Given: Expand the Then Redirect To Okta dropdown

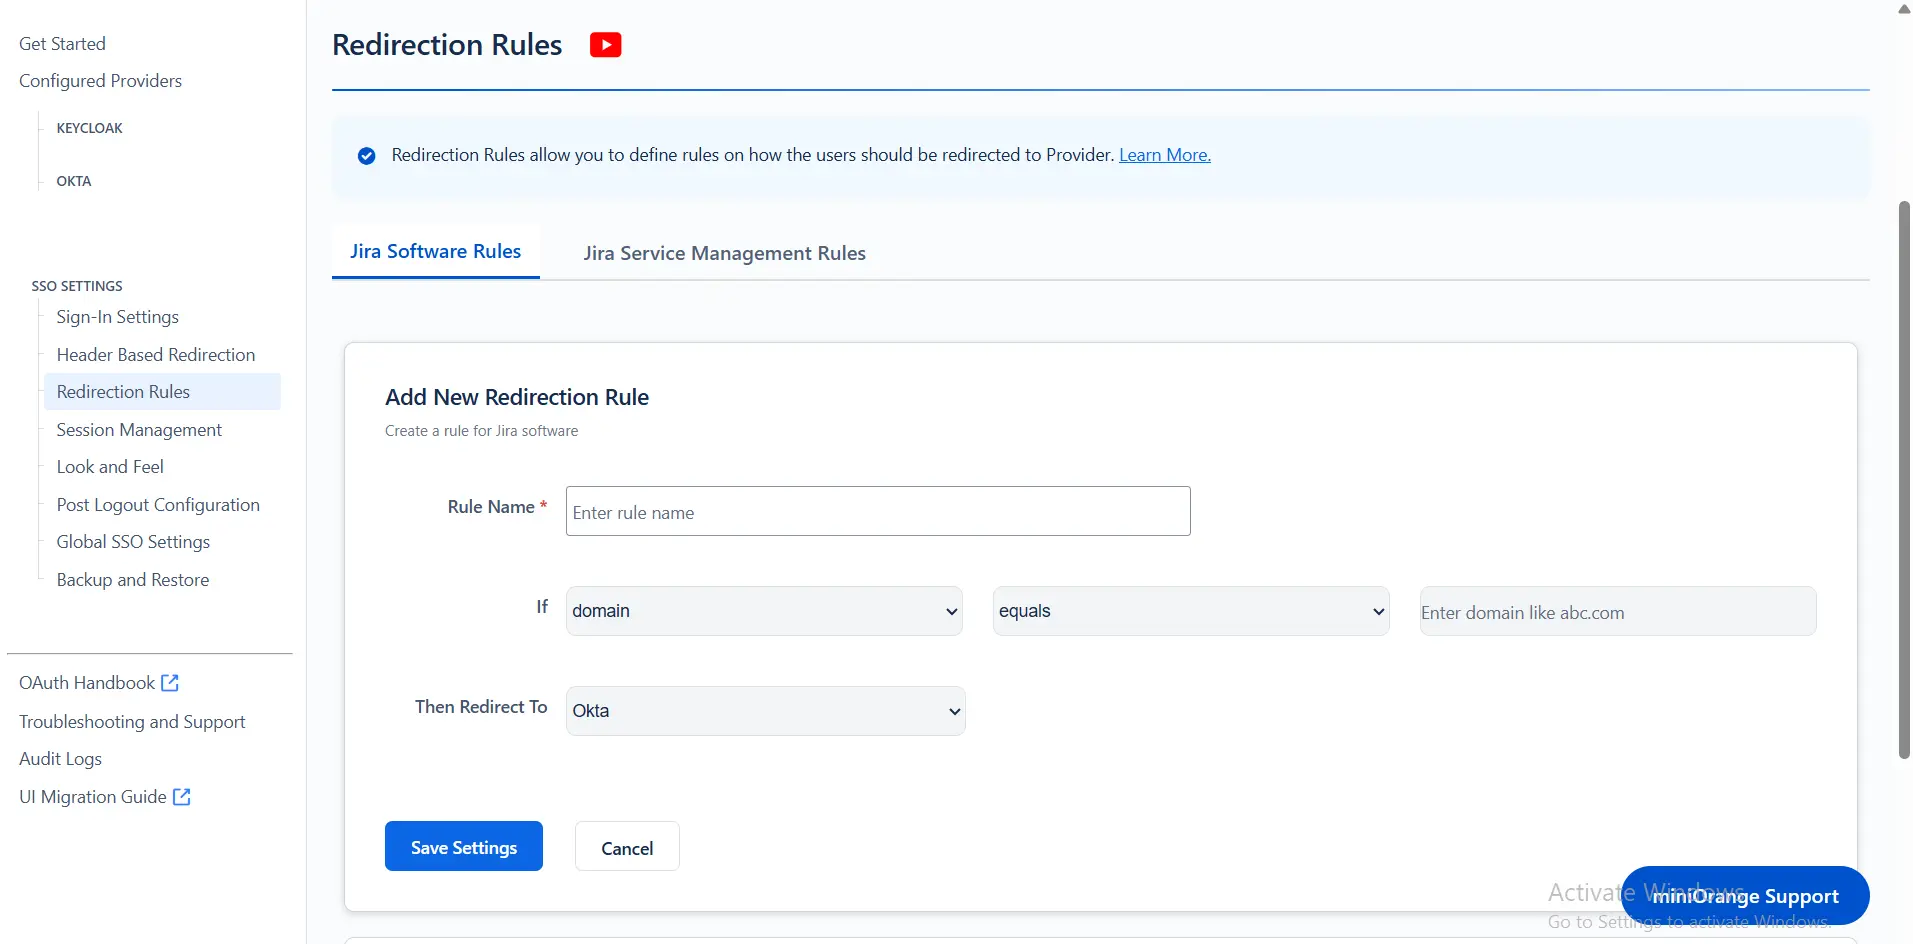Looking at the screenshot, I should [x=766, y=711].
